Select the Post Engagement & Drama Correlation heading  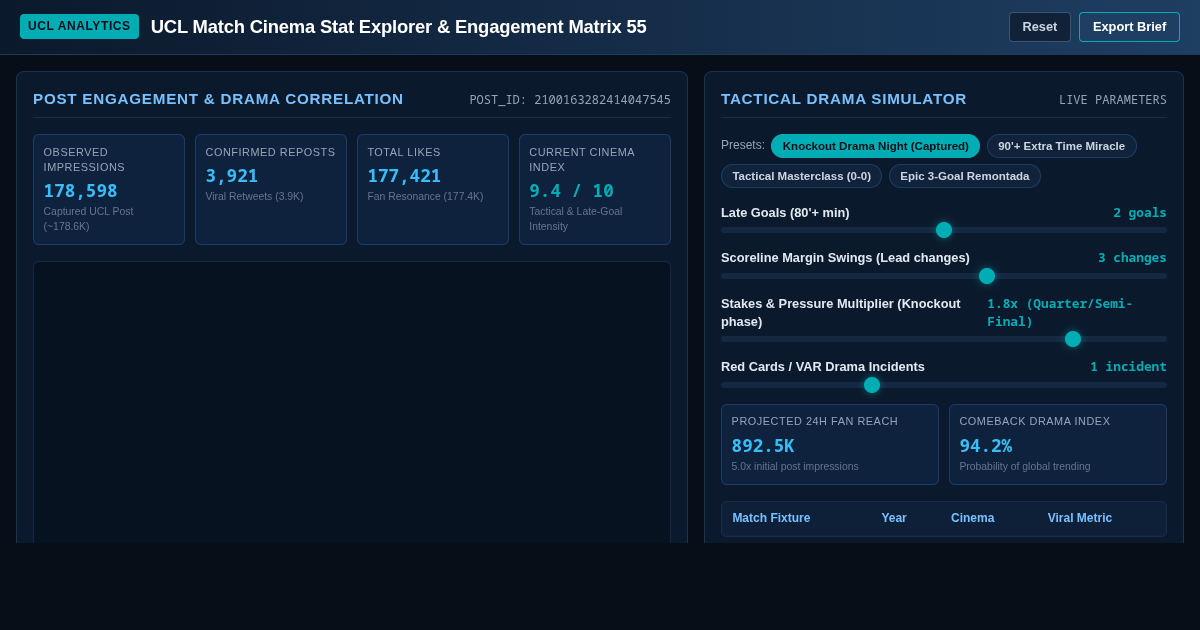tap(218, 99)
